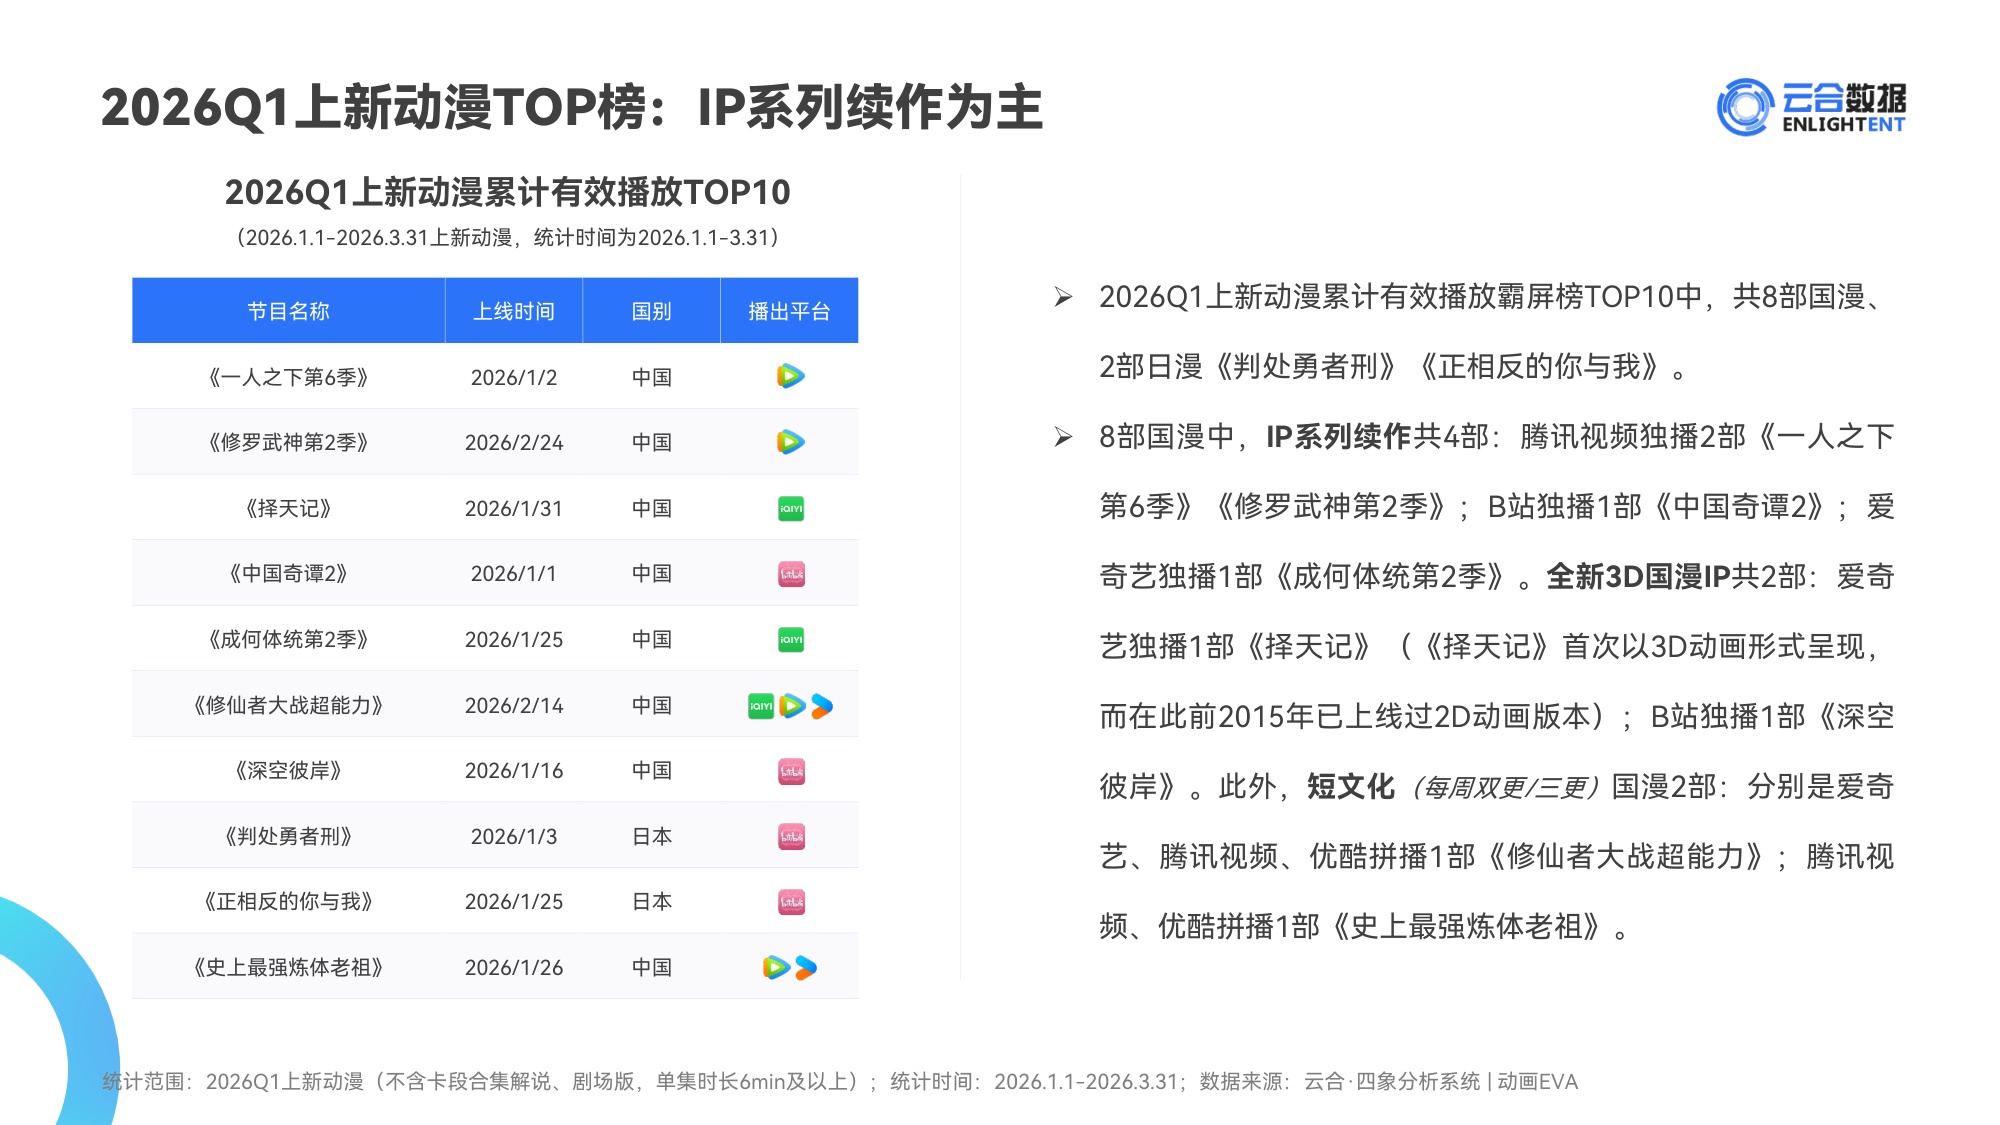Select the title 《正相反的你与我》 in the table

[288, 901]
